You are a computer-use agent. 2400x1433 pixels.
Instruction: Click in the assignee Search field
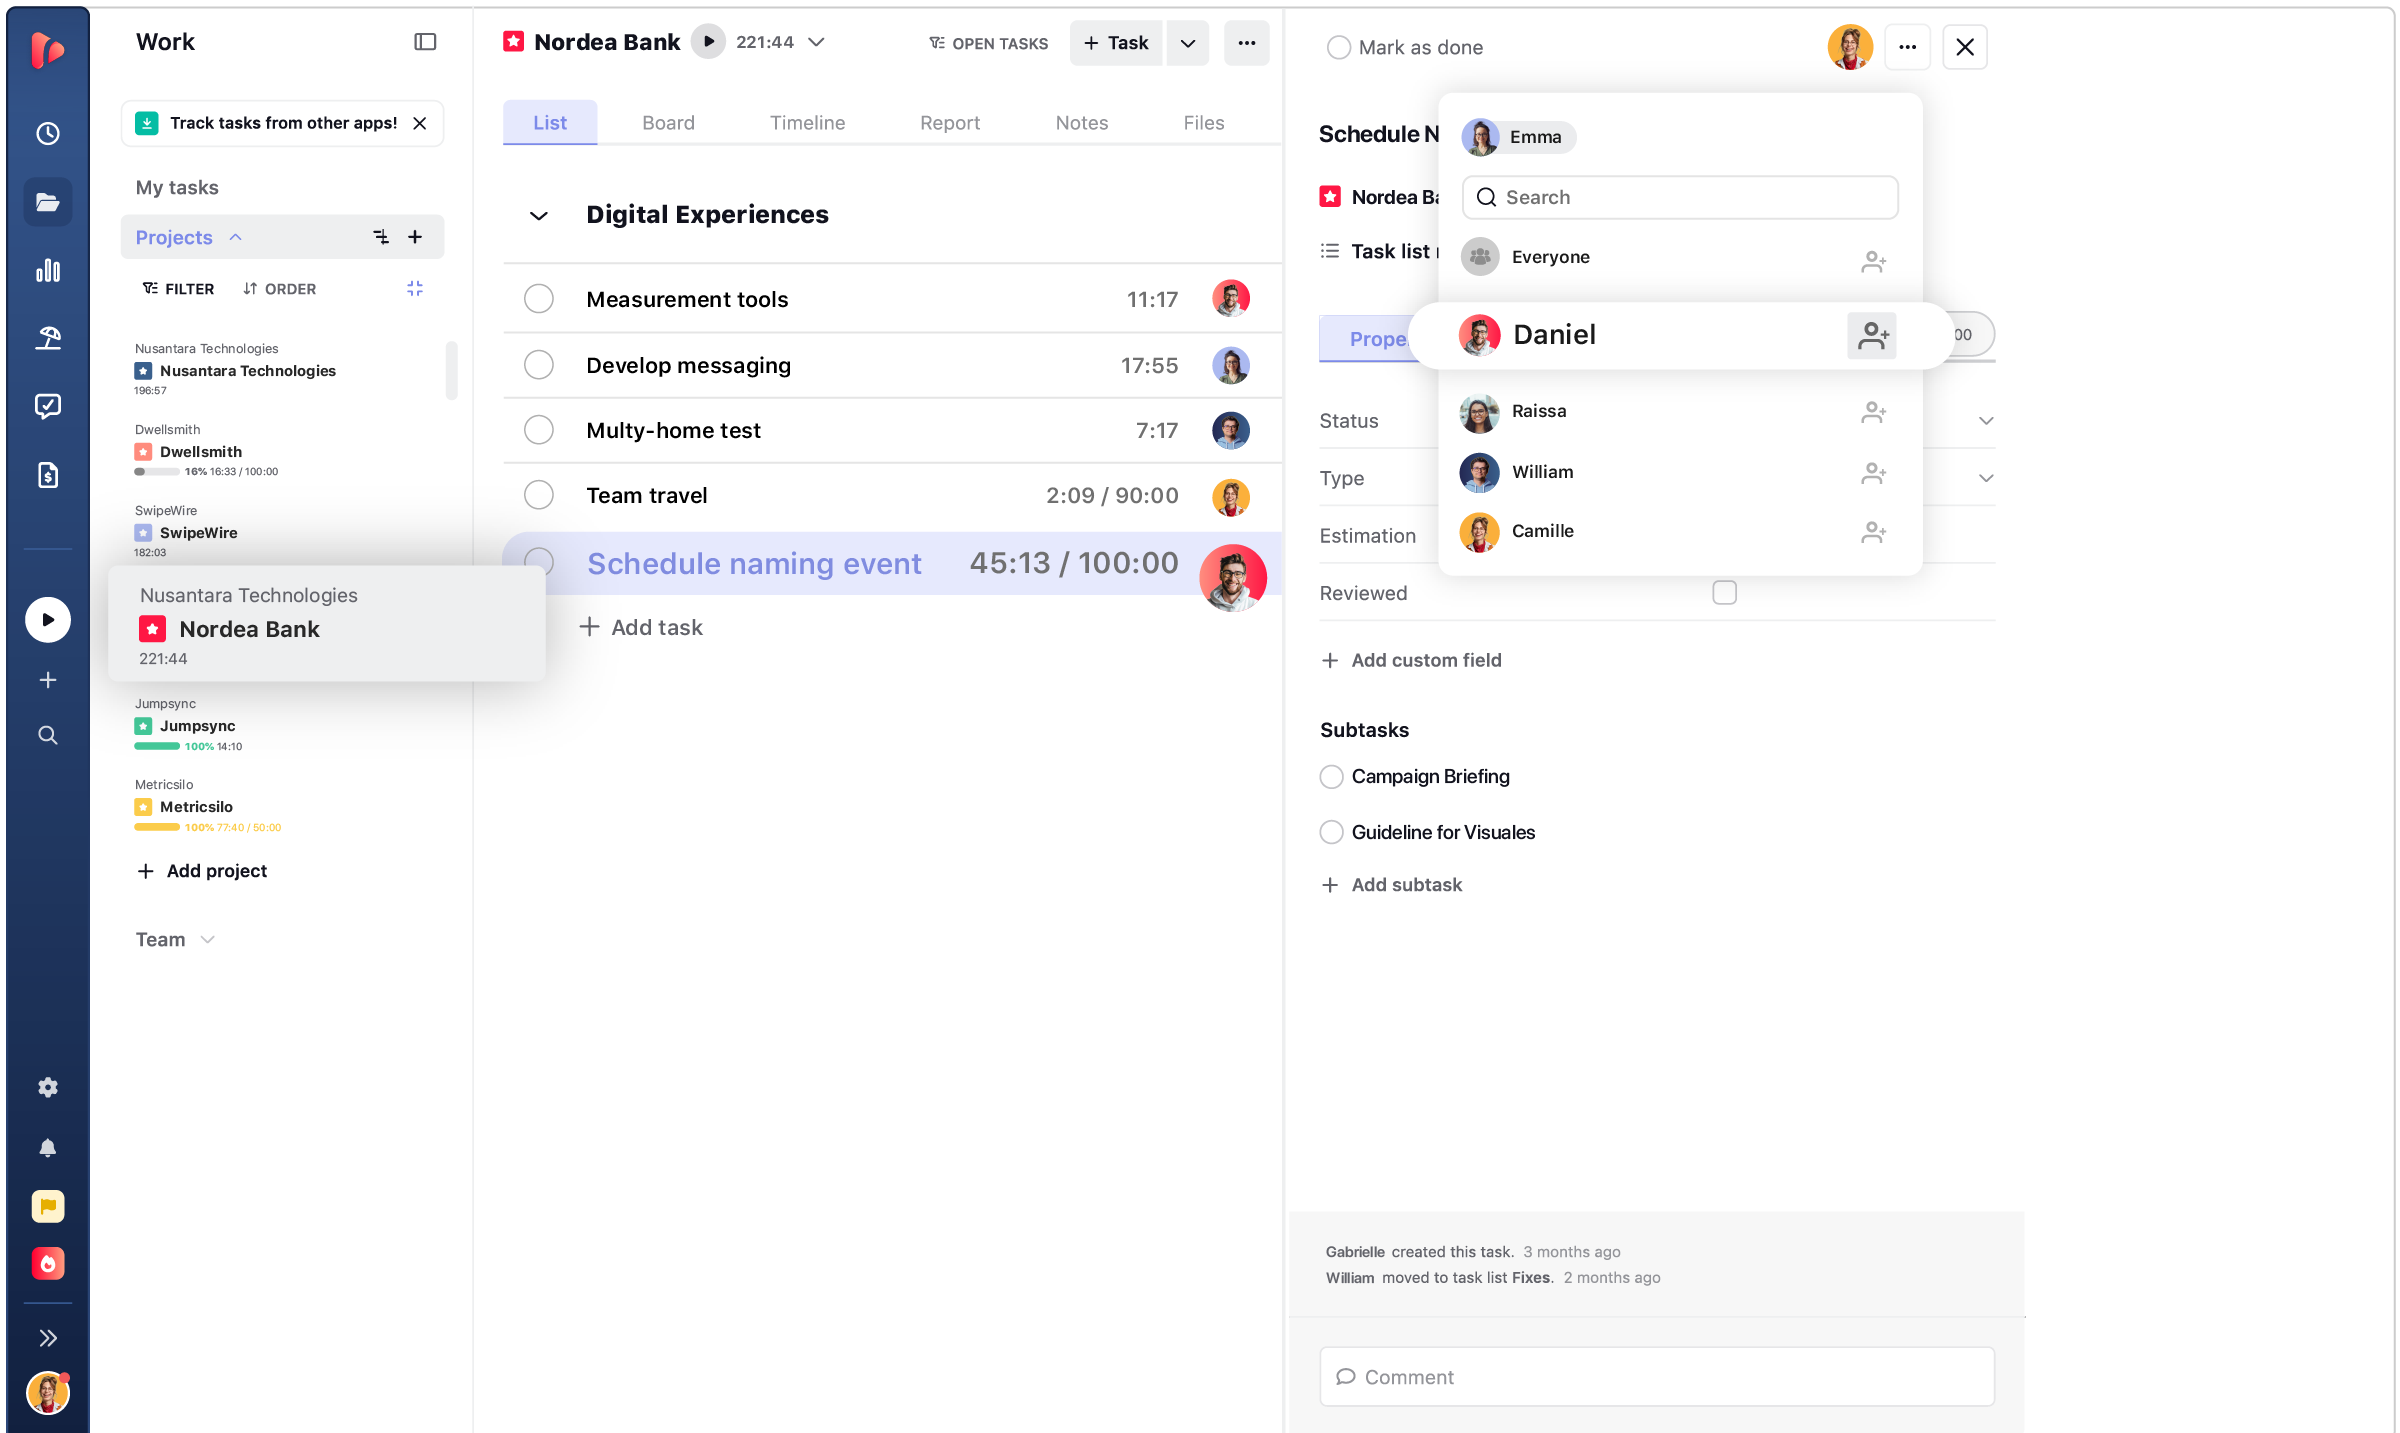(x=1680, y=198)
